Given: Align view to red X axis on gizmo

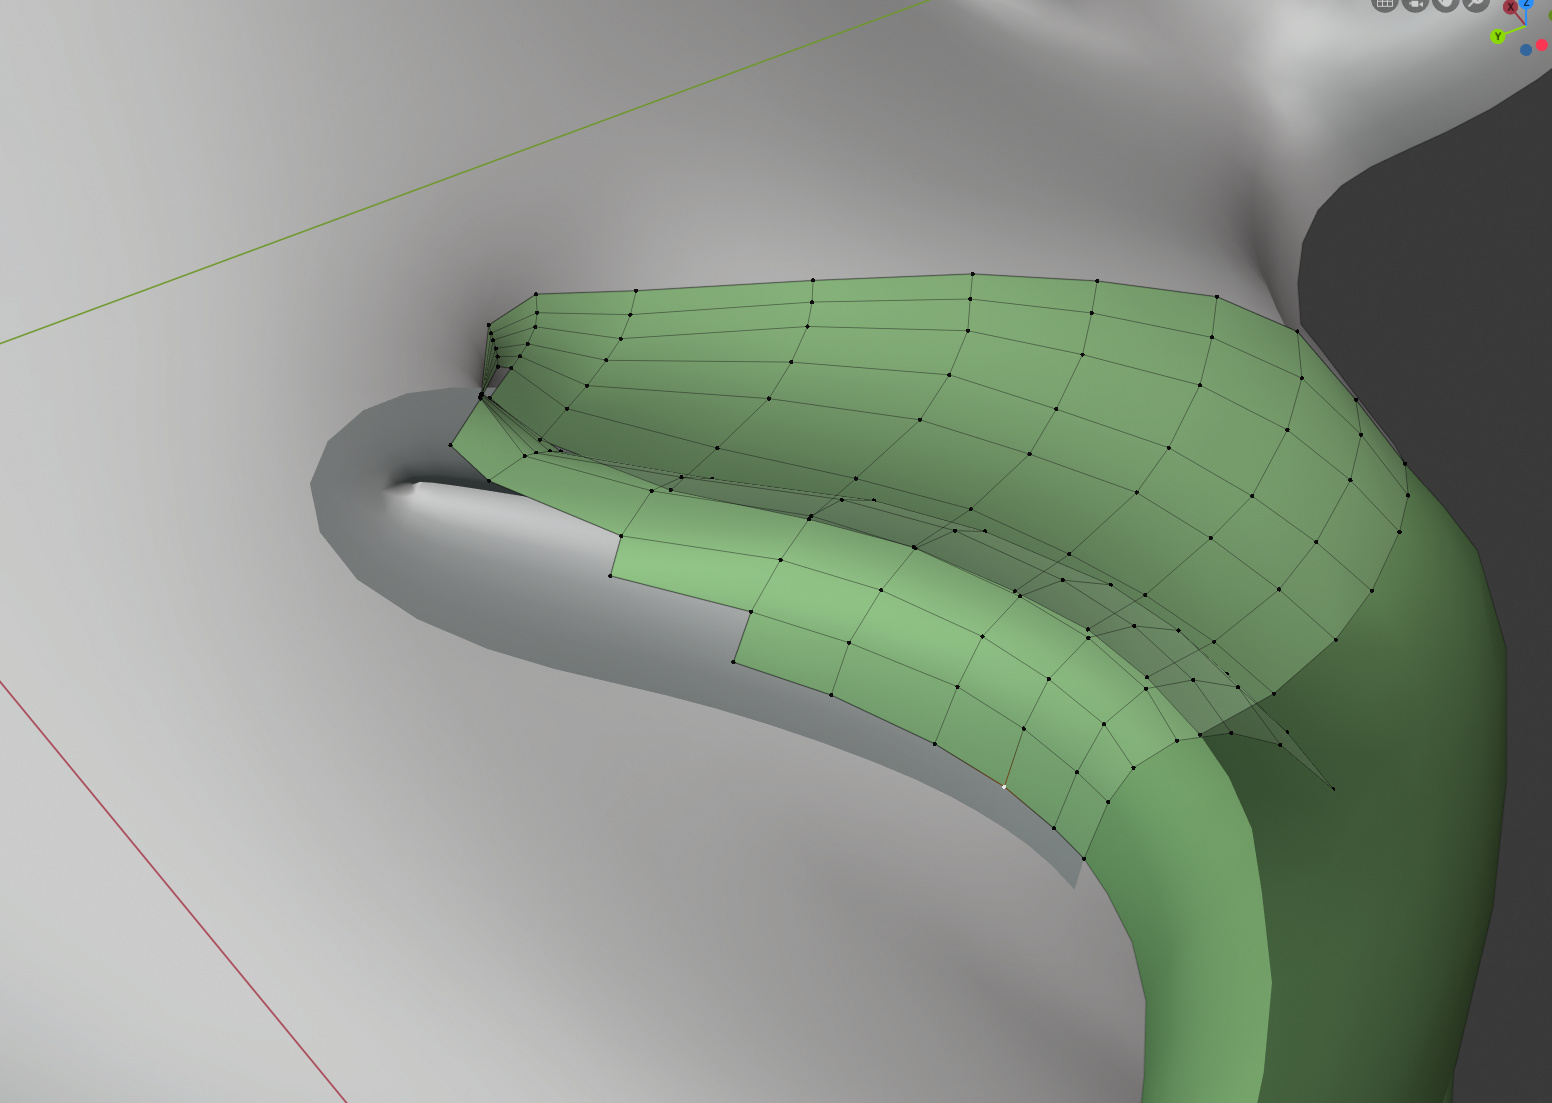Looking at the screenshot, I should click(x=1510, y=7).
